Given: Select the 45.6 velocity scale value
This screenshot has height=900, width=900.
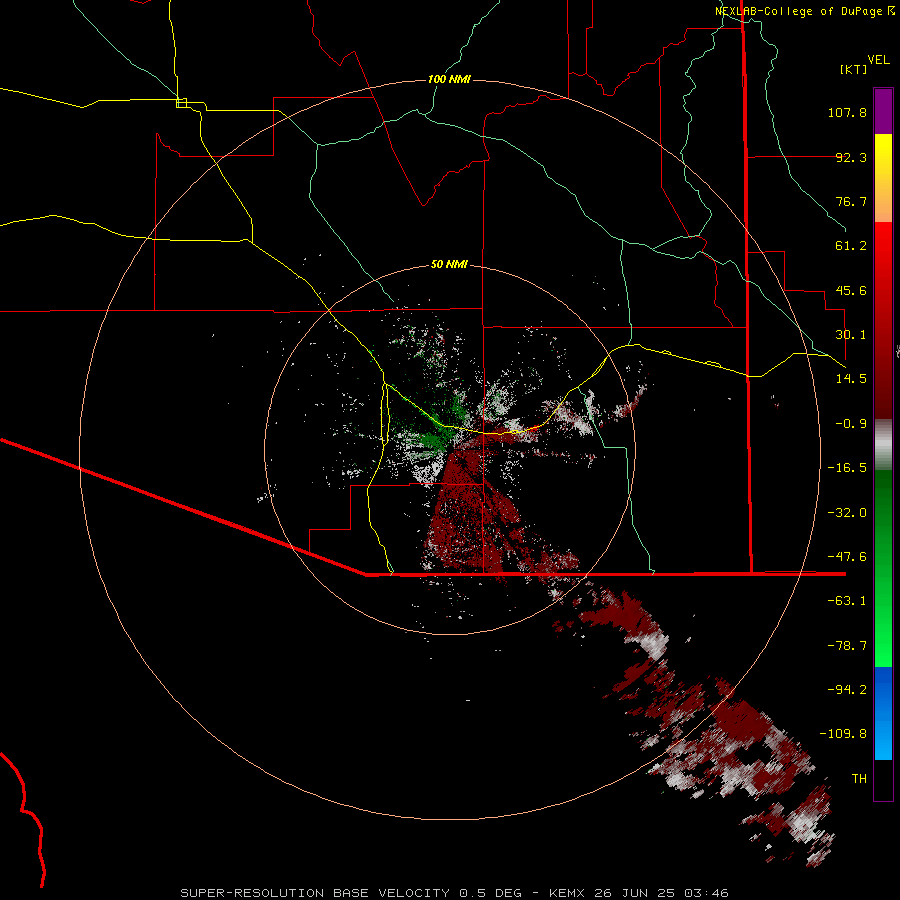Looking at the screenshot, I should coord(851,290).
